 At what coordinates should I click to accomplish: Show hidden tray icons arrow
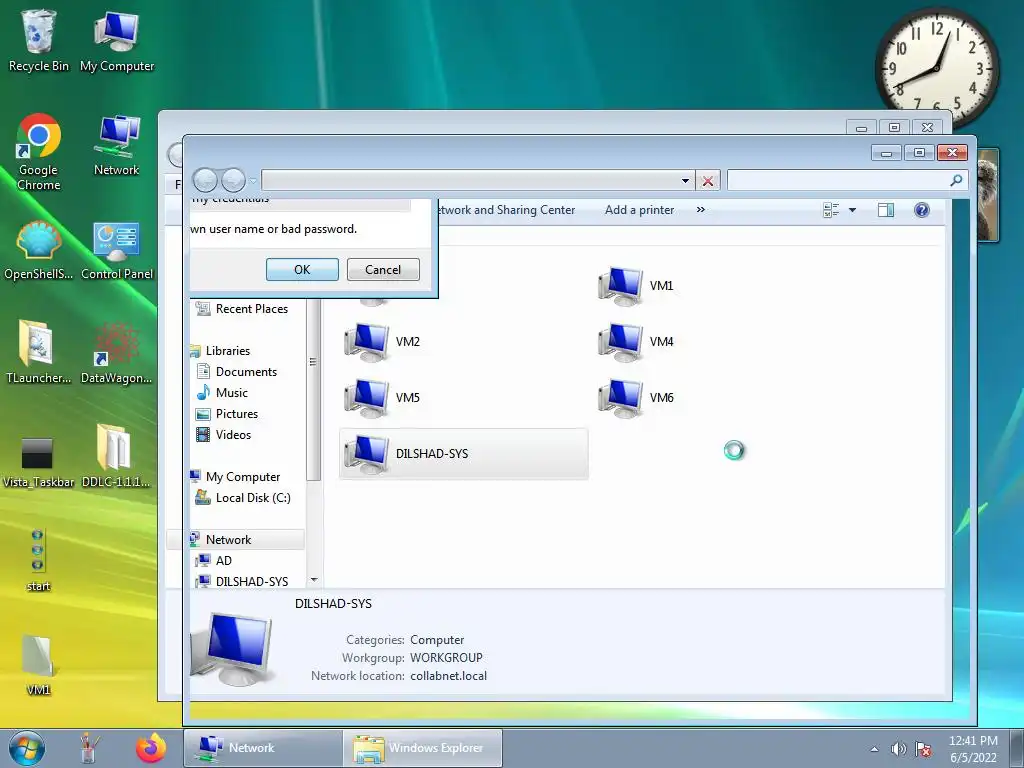874,749
